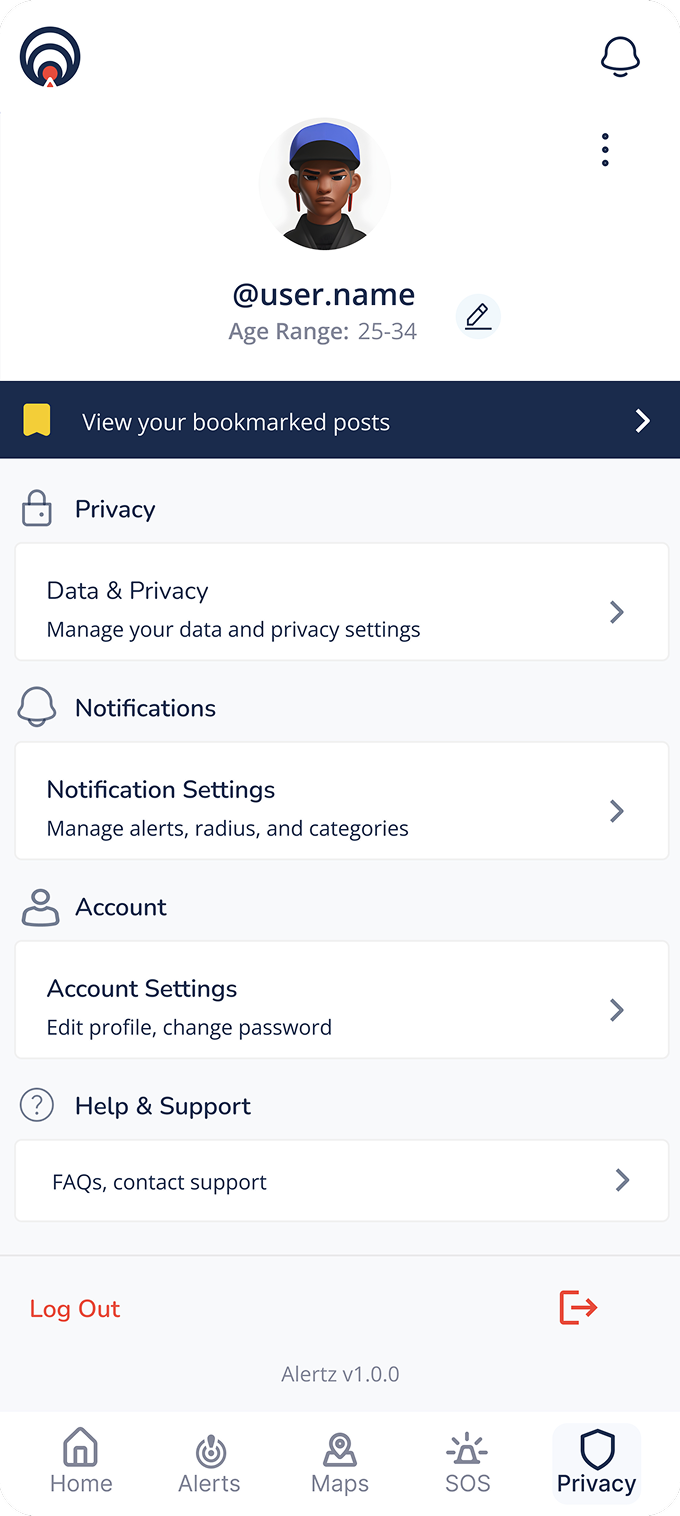680x1516 pixels.
Task: Tap the yellow bookmark icon
Action: click(x=37, y=421)
